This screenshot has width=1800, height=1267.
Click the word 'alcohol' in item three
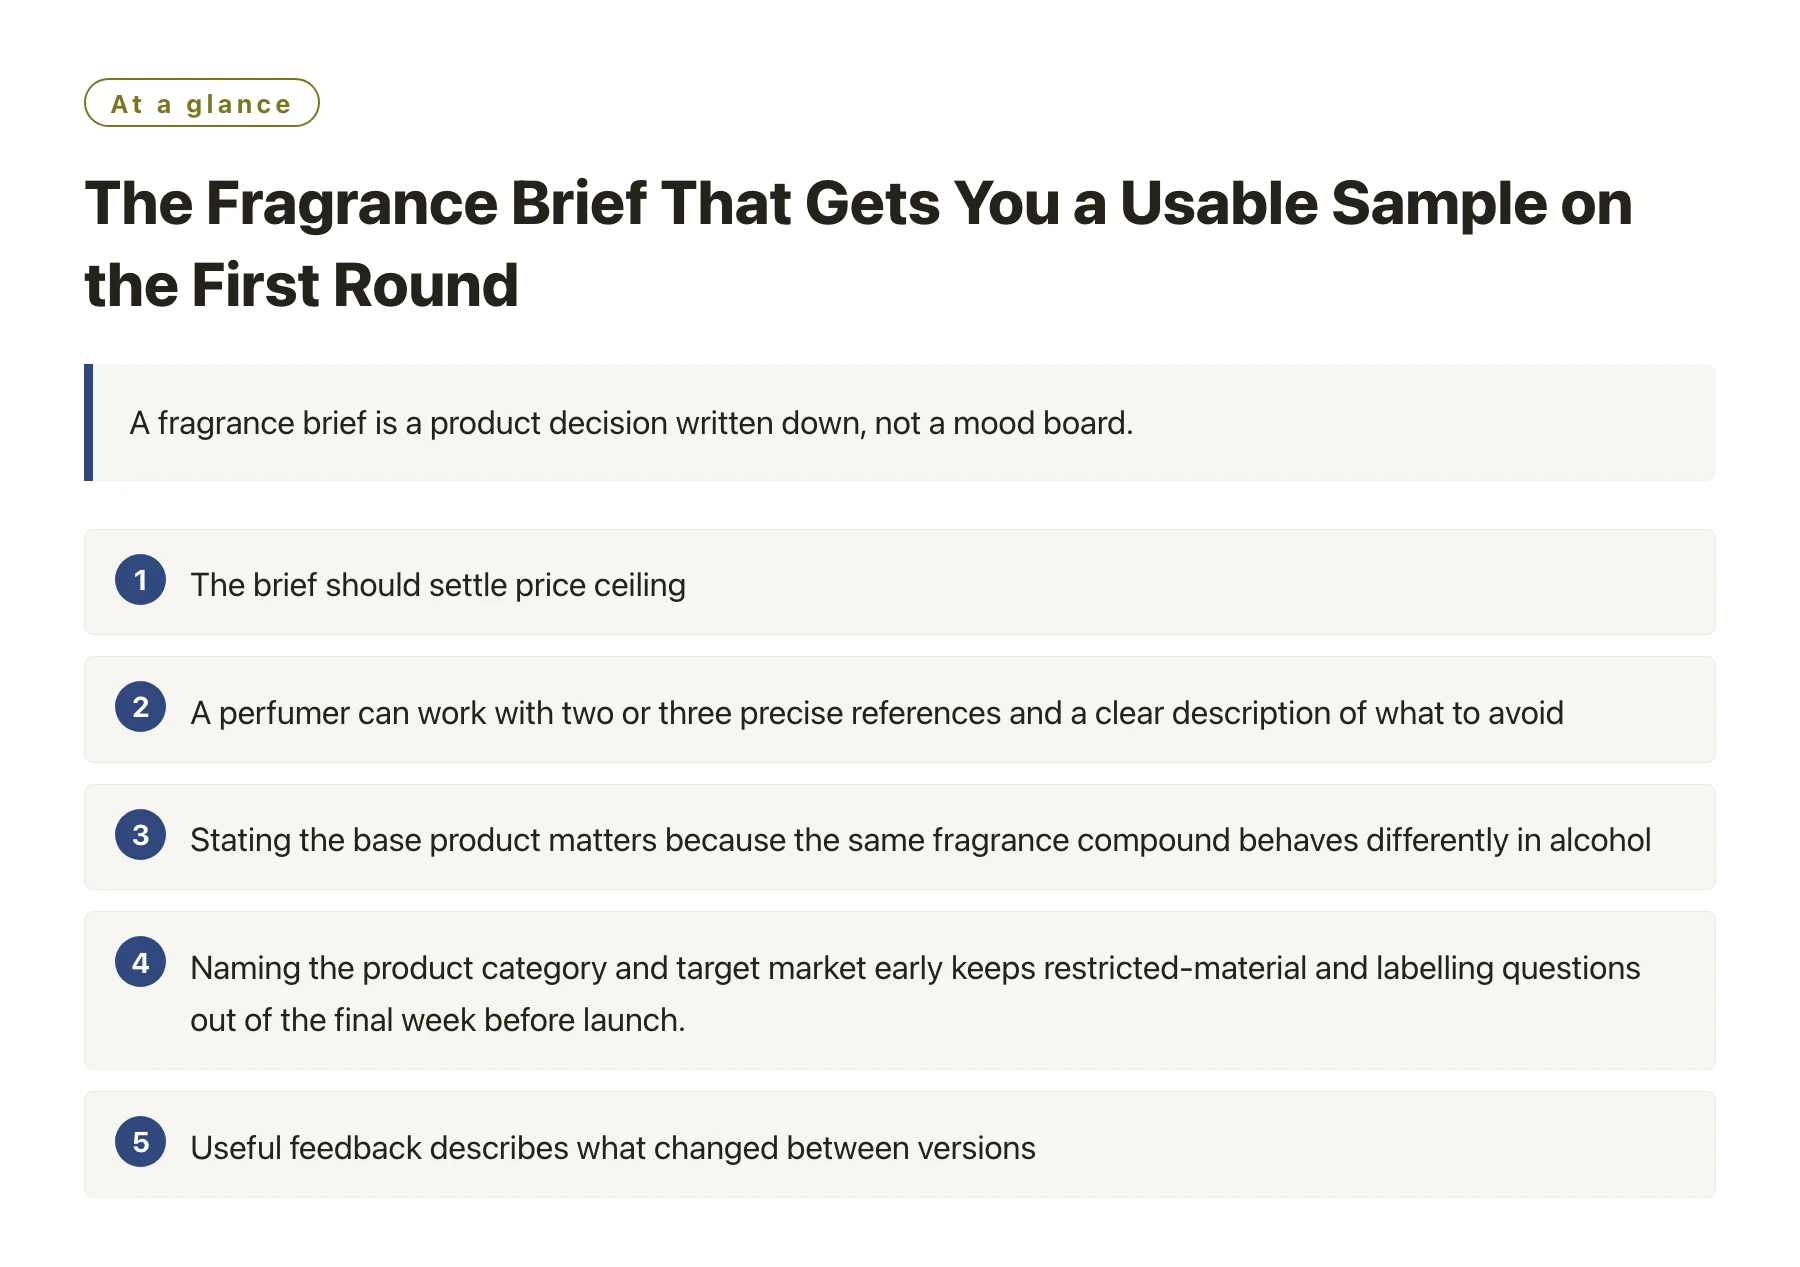[x=1600, y=840]
